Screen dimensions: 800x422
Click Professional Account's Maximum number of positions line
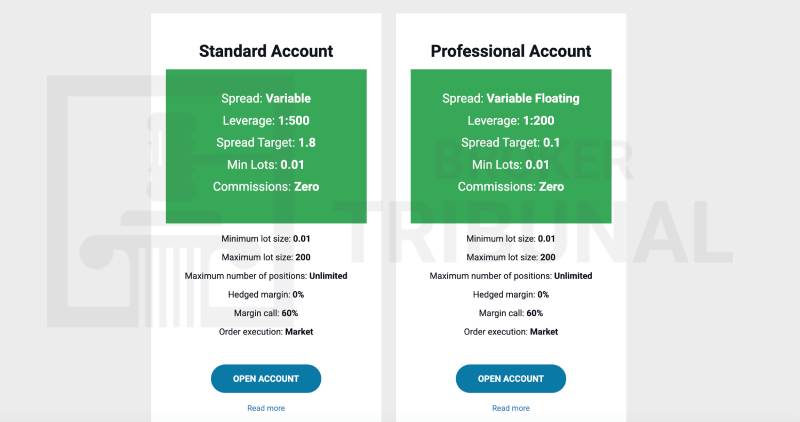pos(511,276)
